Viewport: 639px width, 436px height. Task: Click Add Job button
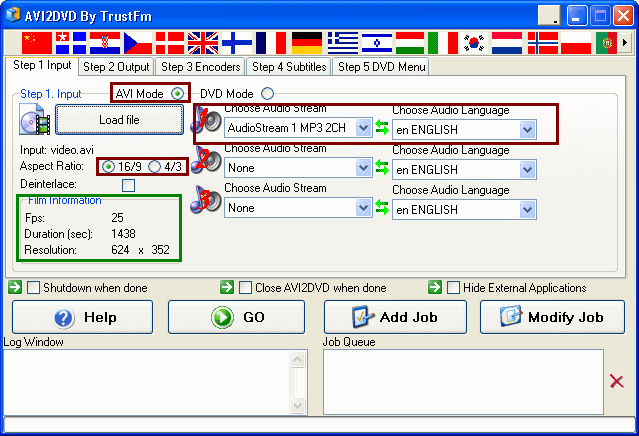tap(395, 317)
